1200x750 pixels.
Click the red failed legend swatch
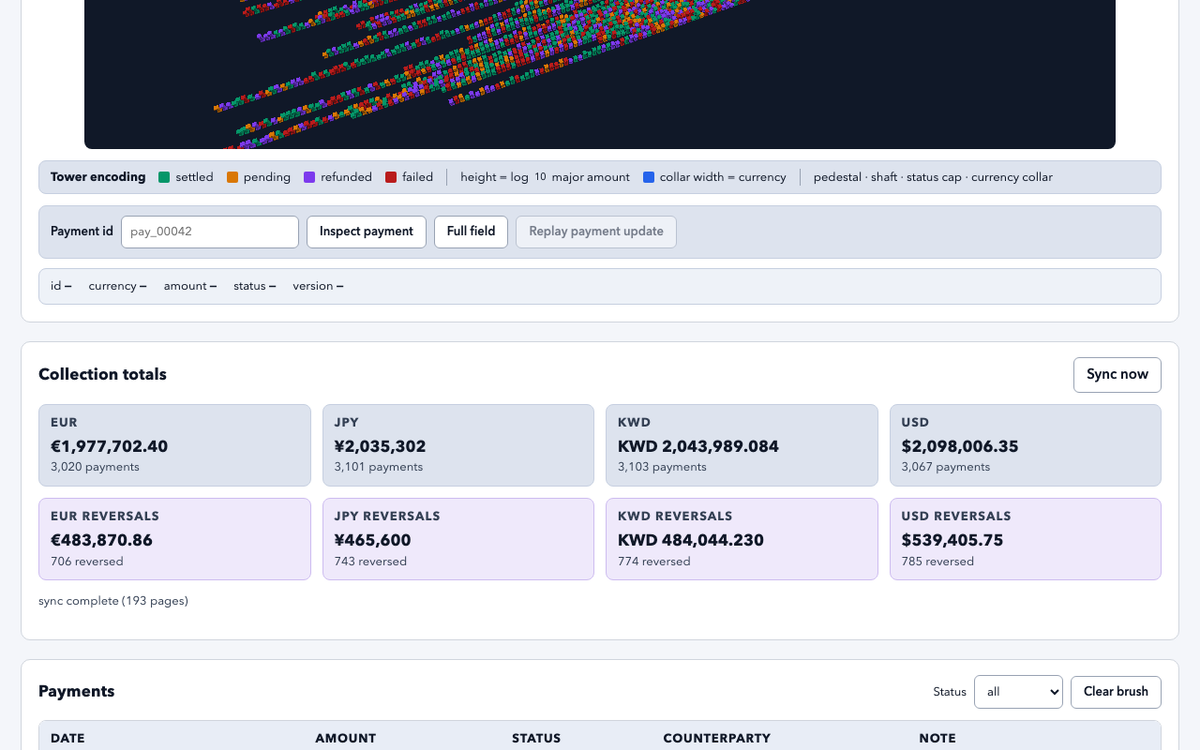pyautogui.click(x=391, y=178)
